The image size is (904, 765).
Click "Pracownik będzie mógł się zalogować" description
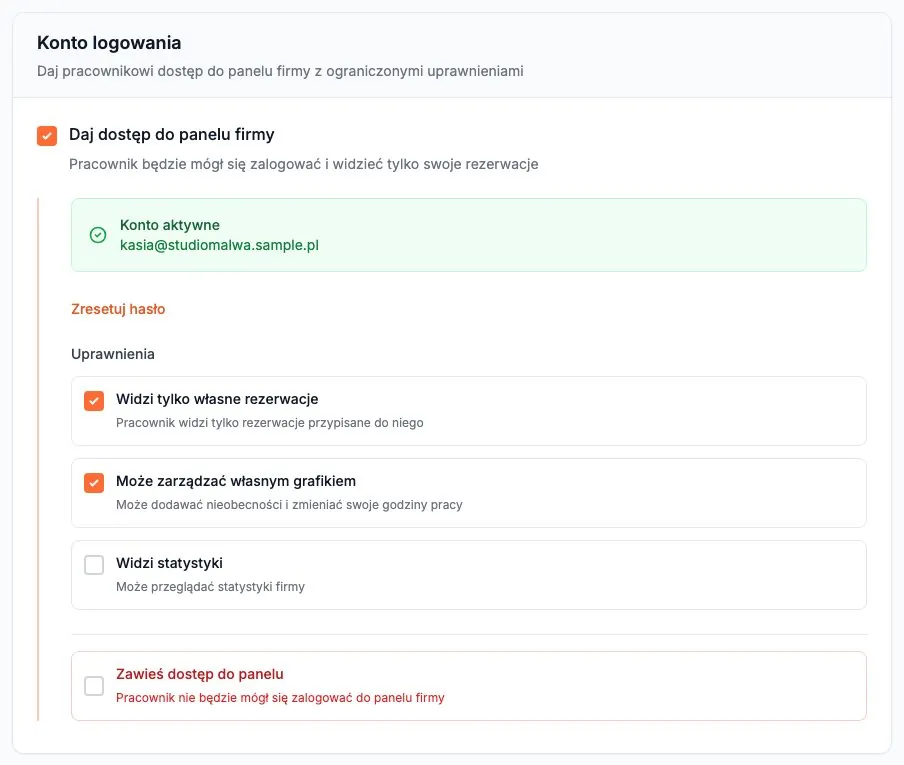click(304, 164)
